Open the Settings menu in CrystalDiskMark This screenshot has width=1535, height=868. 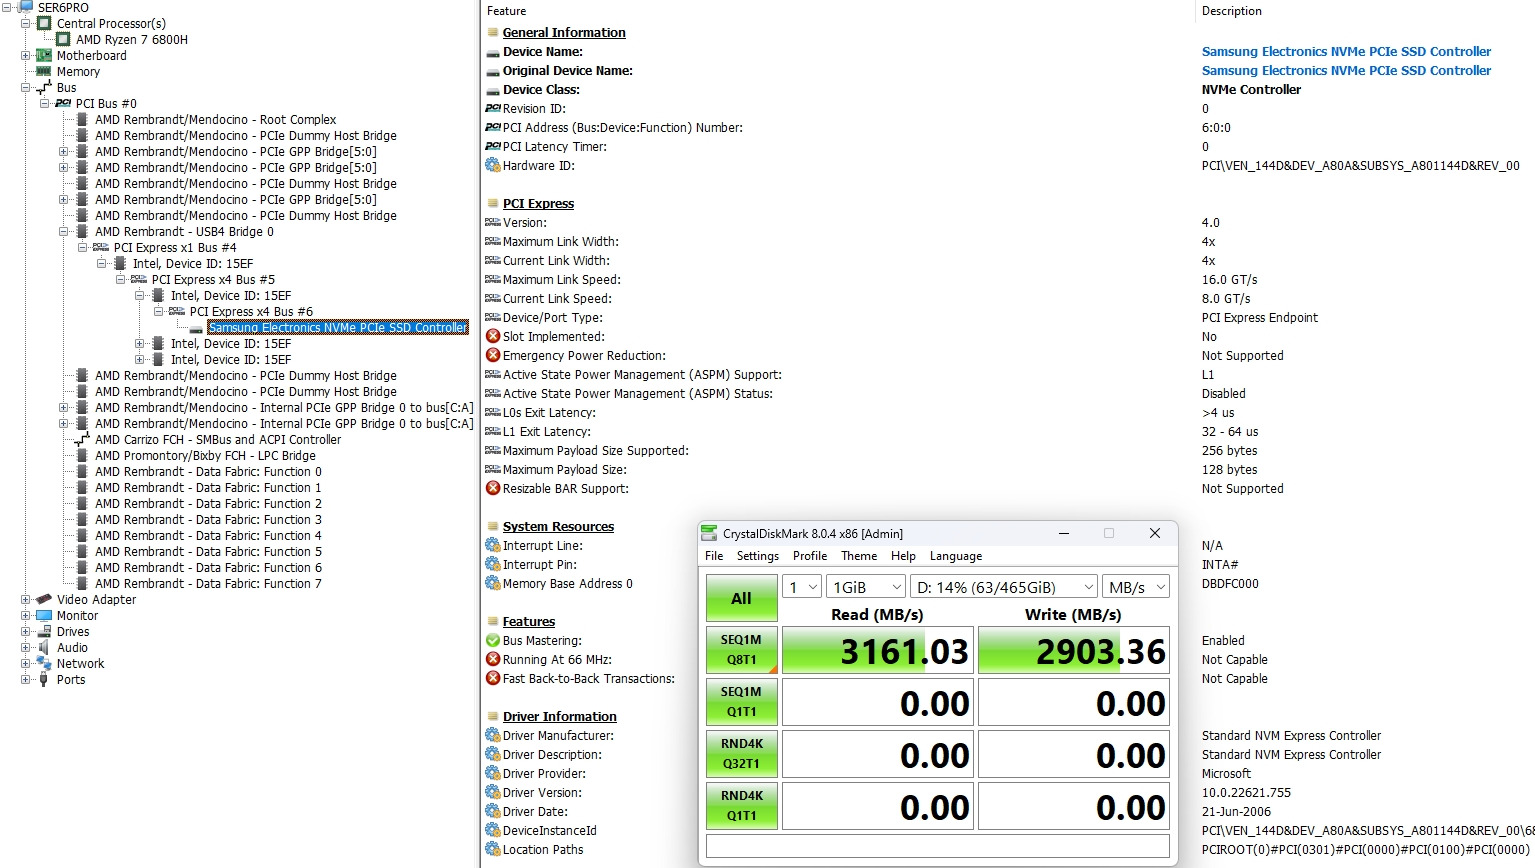coord(758,556)
